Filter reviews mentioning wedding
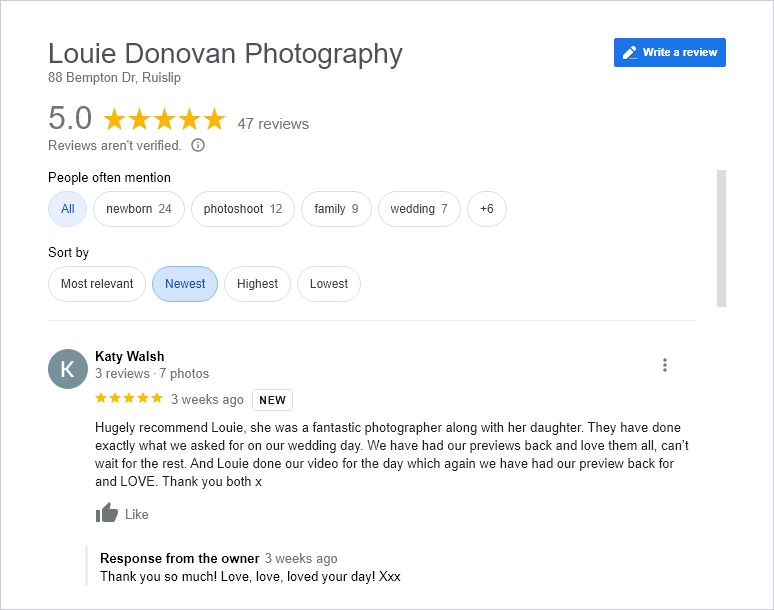Image resolution: width=774 pixels, height=610 pixels. click(x=419, y=209)
